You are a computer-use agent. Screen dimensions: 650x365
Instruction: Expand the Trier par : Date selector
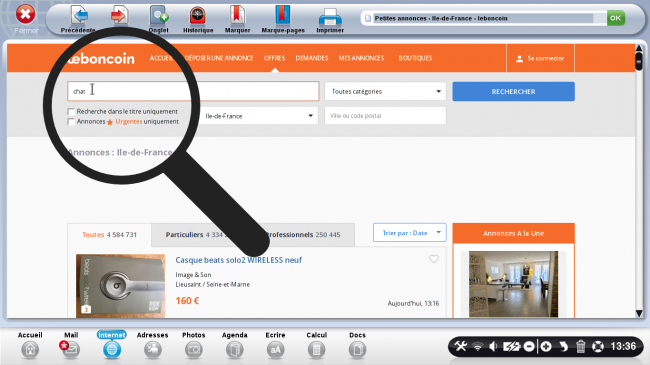410,233
